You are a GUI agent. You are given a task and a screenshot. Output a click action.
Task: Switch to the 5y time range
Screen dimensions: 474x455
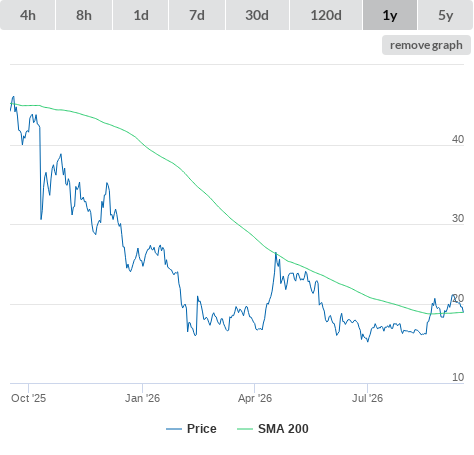446,15
